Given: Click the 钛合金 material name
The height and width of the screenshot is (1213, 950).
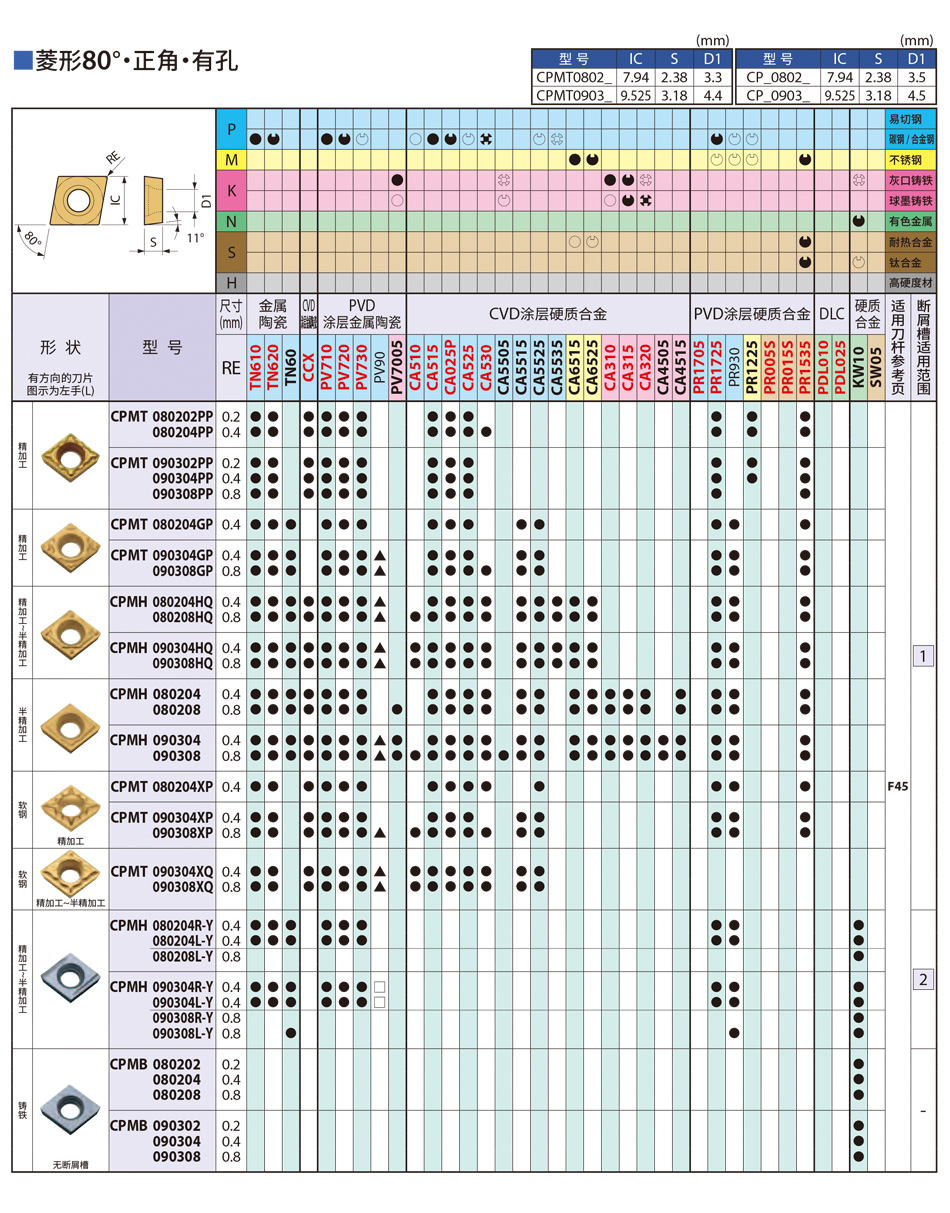Looking at the screenshot, I should [911, 261].
